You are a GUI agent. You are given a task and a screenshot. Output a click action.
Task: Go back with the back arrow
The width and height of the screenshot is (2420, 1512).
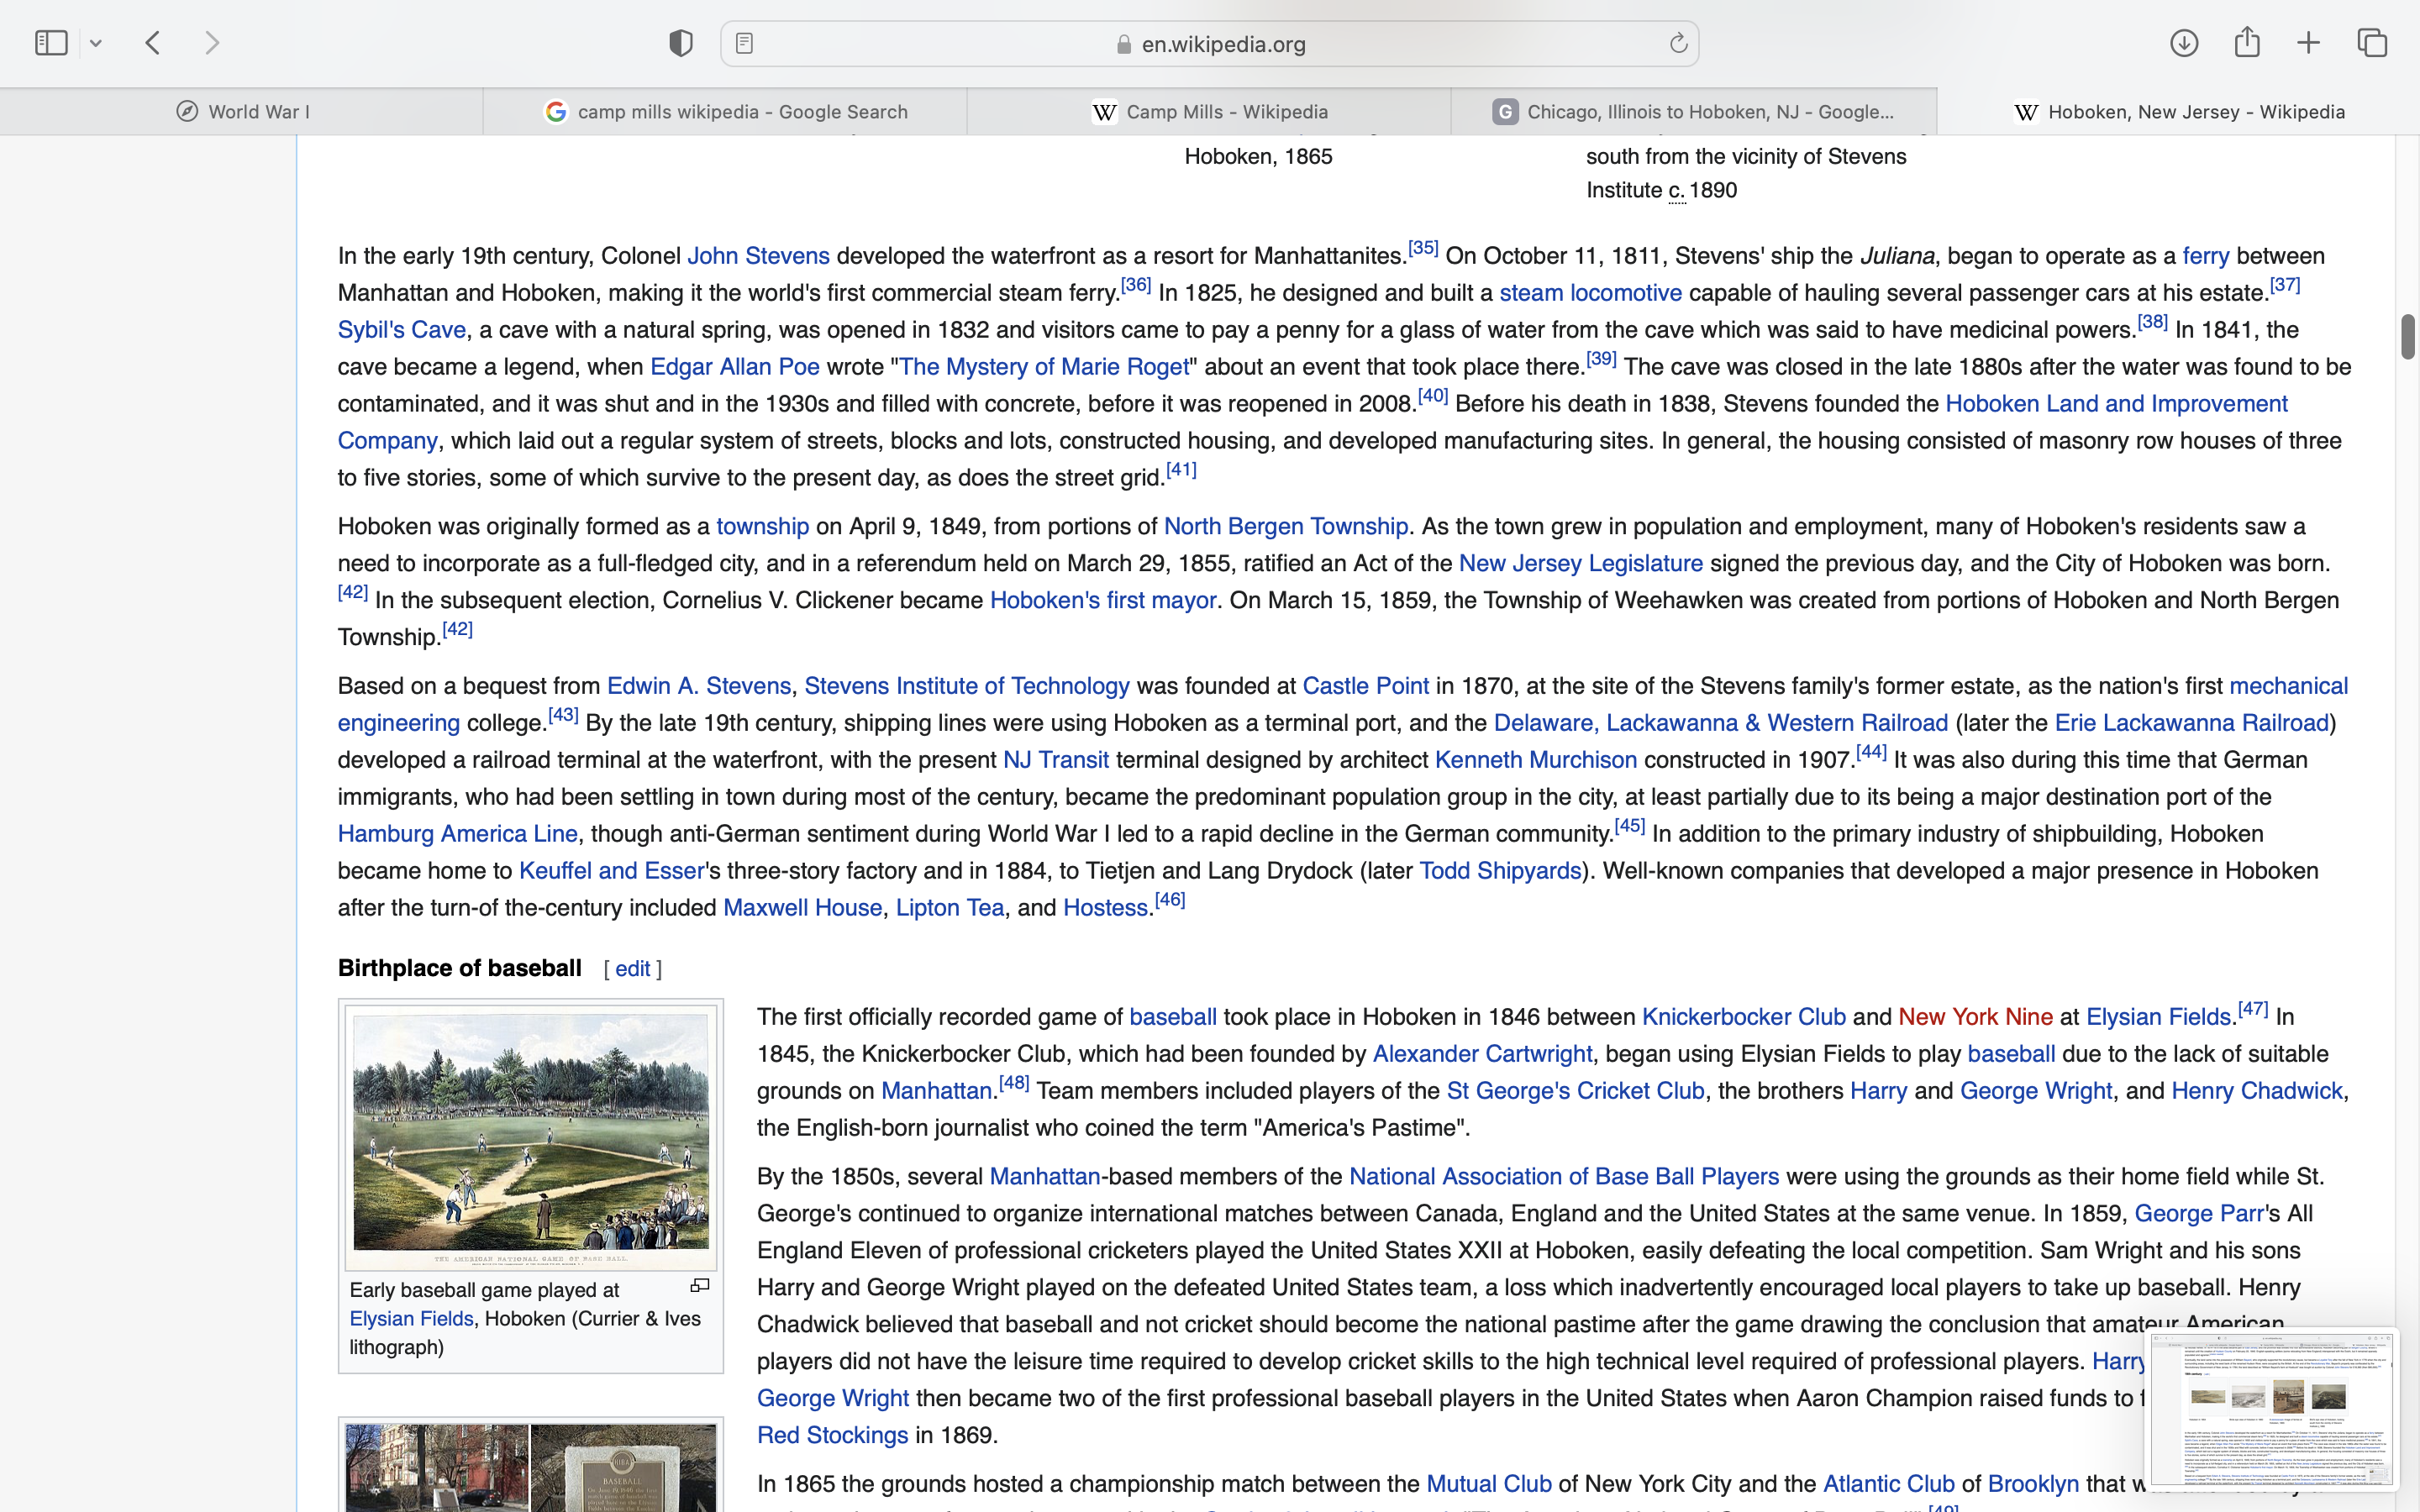153,43
